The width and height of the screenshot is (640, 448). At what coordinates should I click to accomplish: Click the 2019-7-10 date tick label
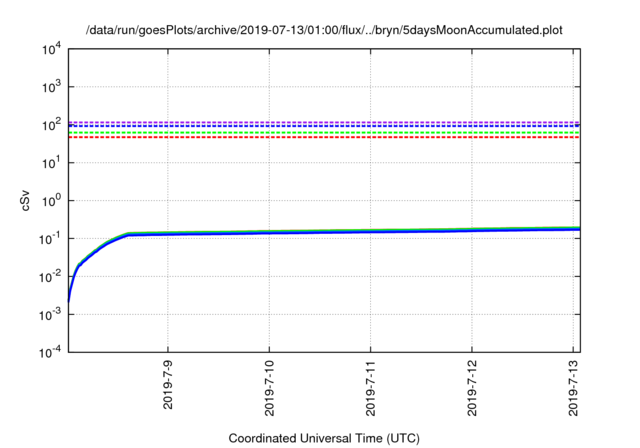click(x=269, y=388)
